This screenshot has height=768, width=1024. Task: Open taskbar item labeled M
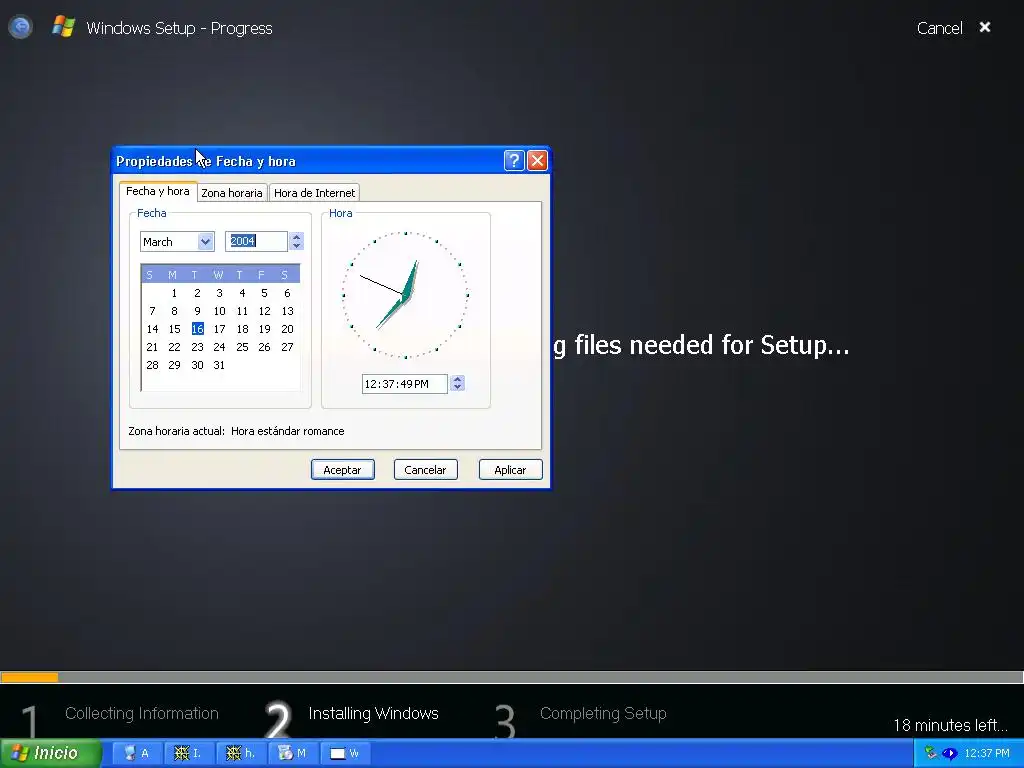coord(293,753)
